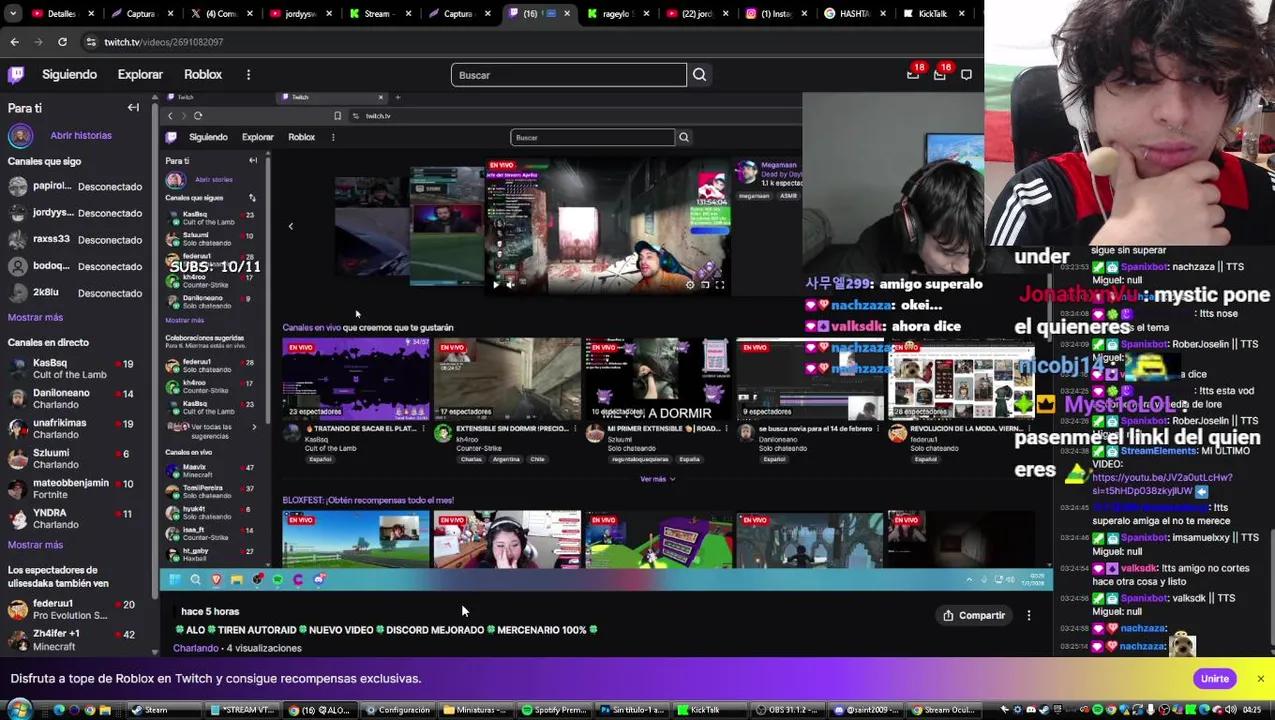The height and width of the screenshot is (720, 1275).
Task: Open the Charlando category link
Action: pyautogui.click(x=196, y=648)
